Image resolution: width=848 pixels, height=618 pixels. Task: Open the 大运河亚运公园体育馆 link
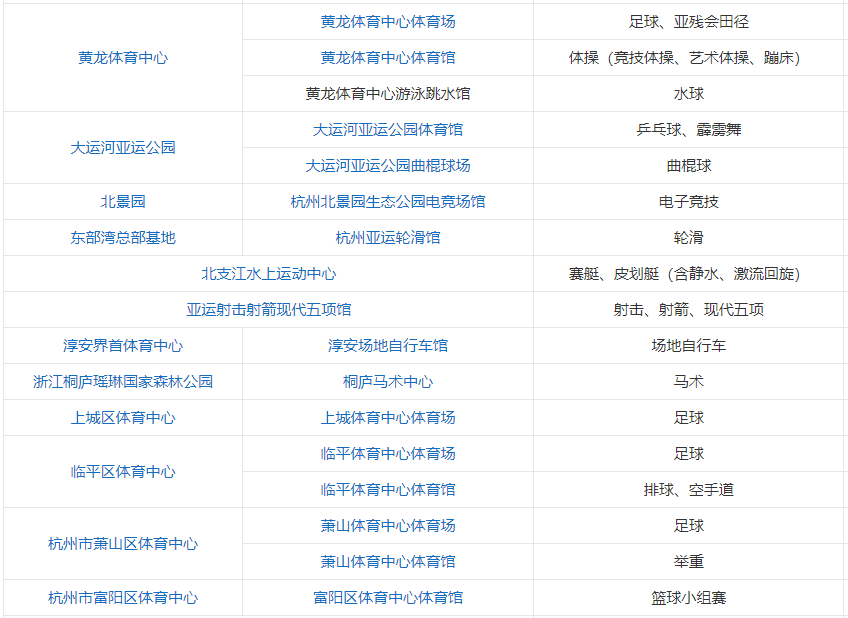pos(388,130)
